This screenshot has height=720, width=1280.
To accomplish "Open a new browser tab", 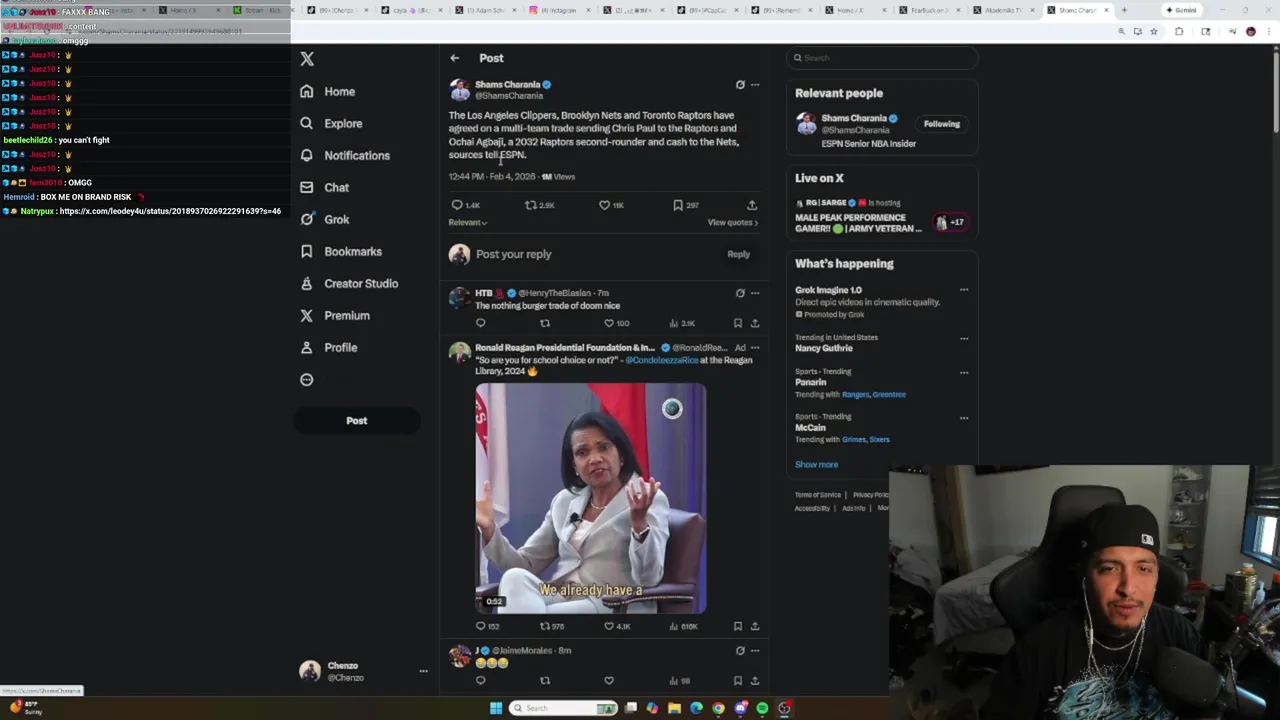I will click(x=1124, y=10).
